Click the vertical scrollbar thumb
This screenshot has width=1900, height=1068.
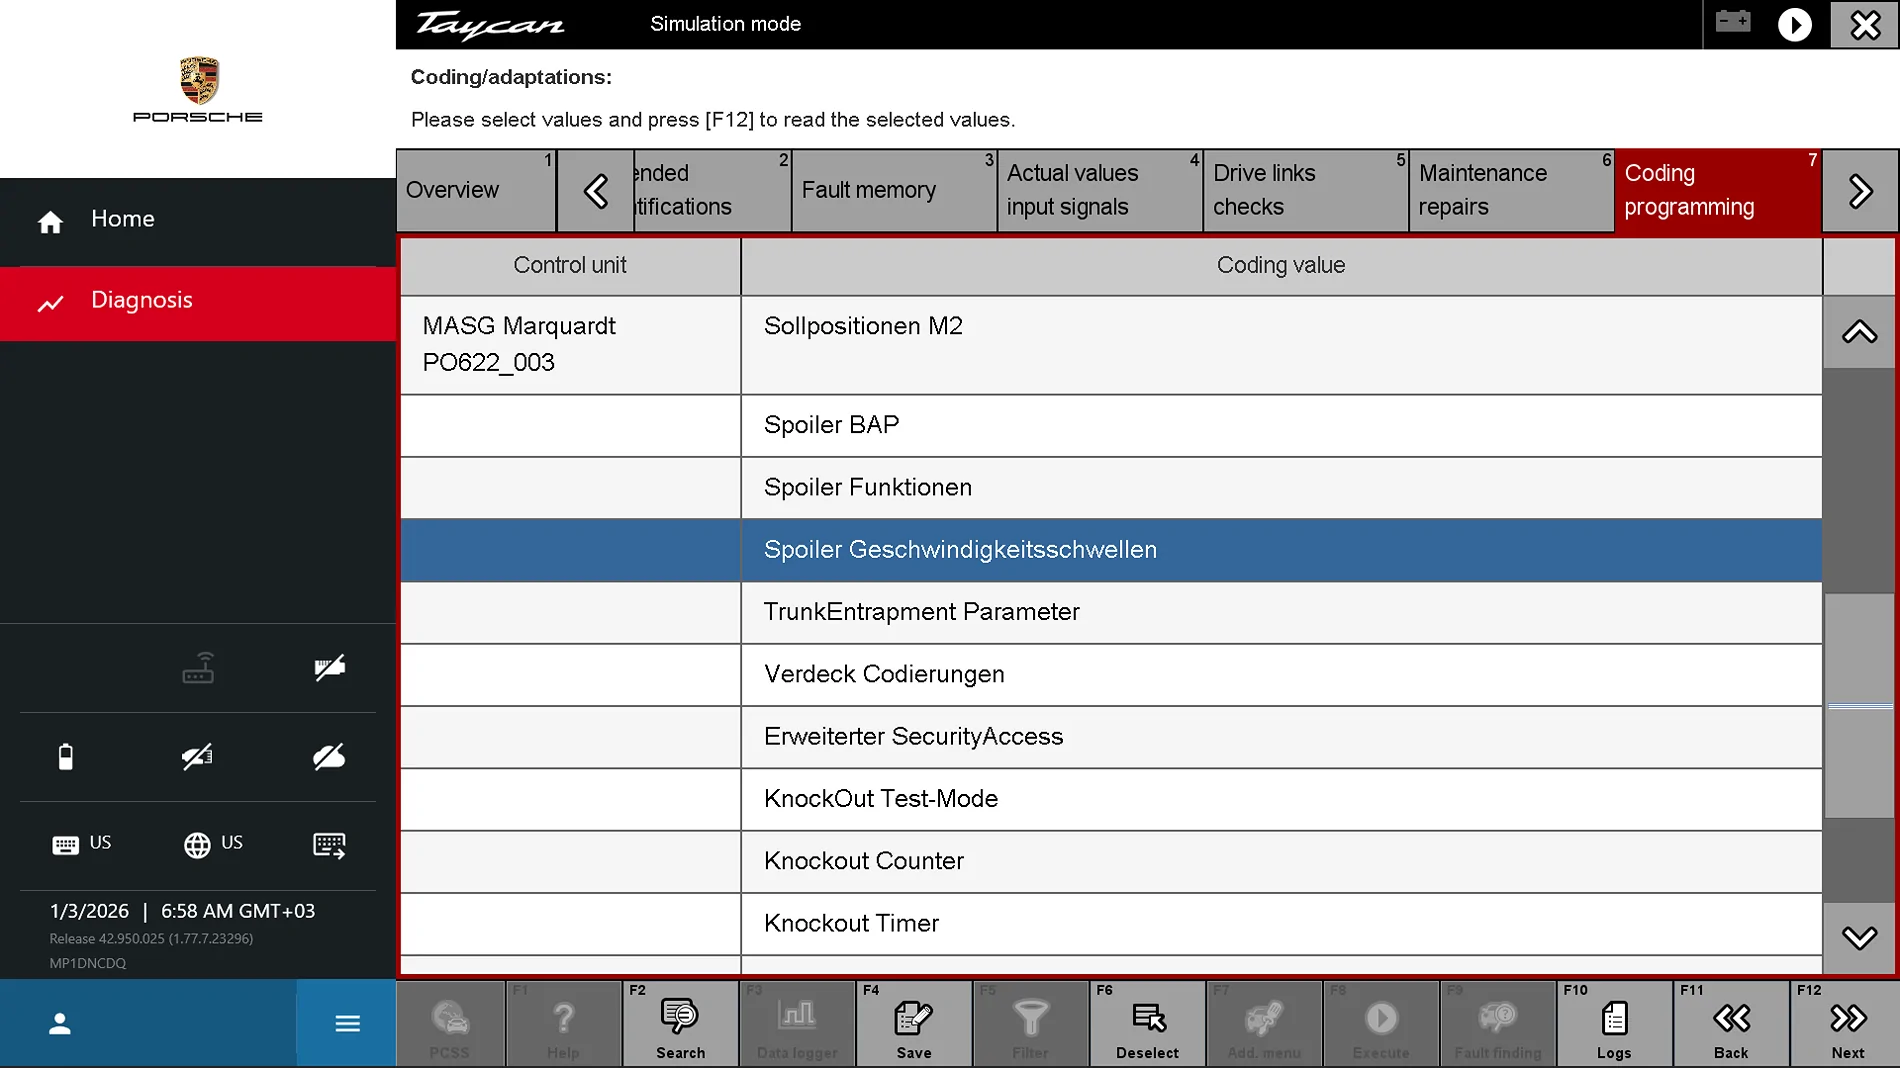(1859, 706)
